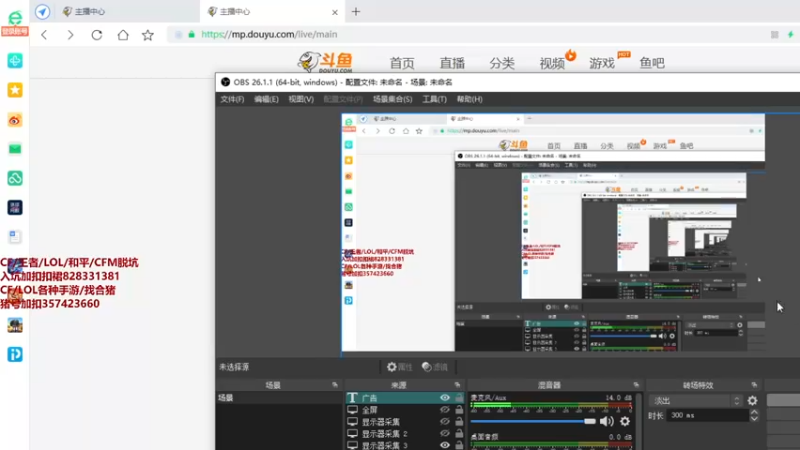This screenshot has width=800, height=450.
Task: Click the blue compass icon beside tabs
Action: coord(42,11)
